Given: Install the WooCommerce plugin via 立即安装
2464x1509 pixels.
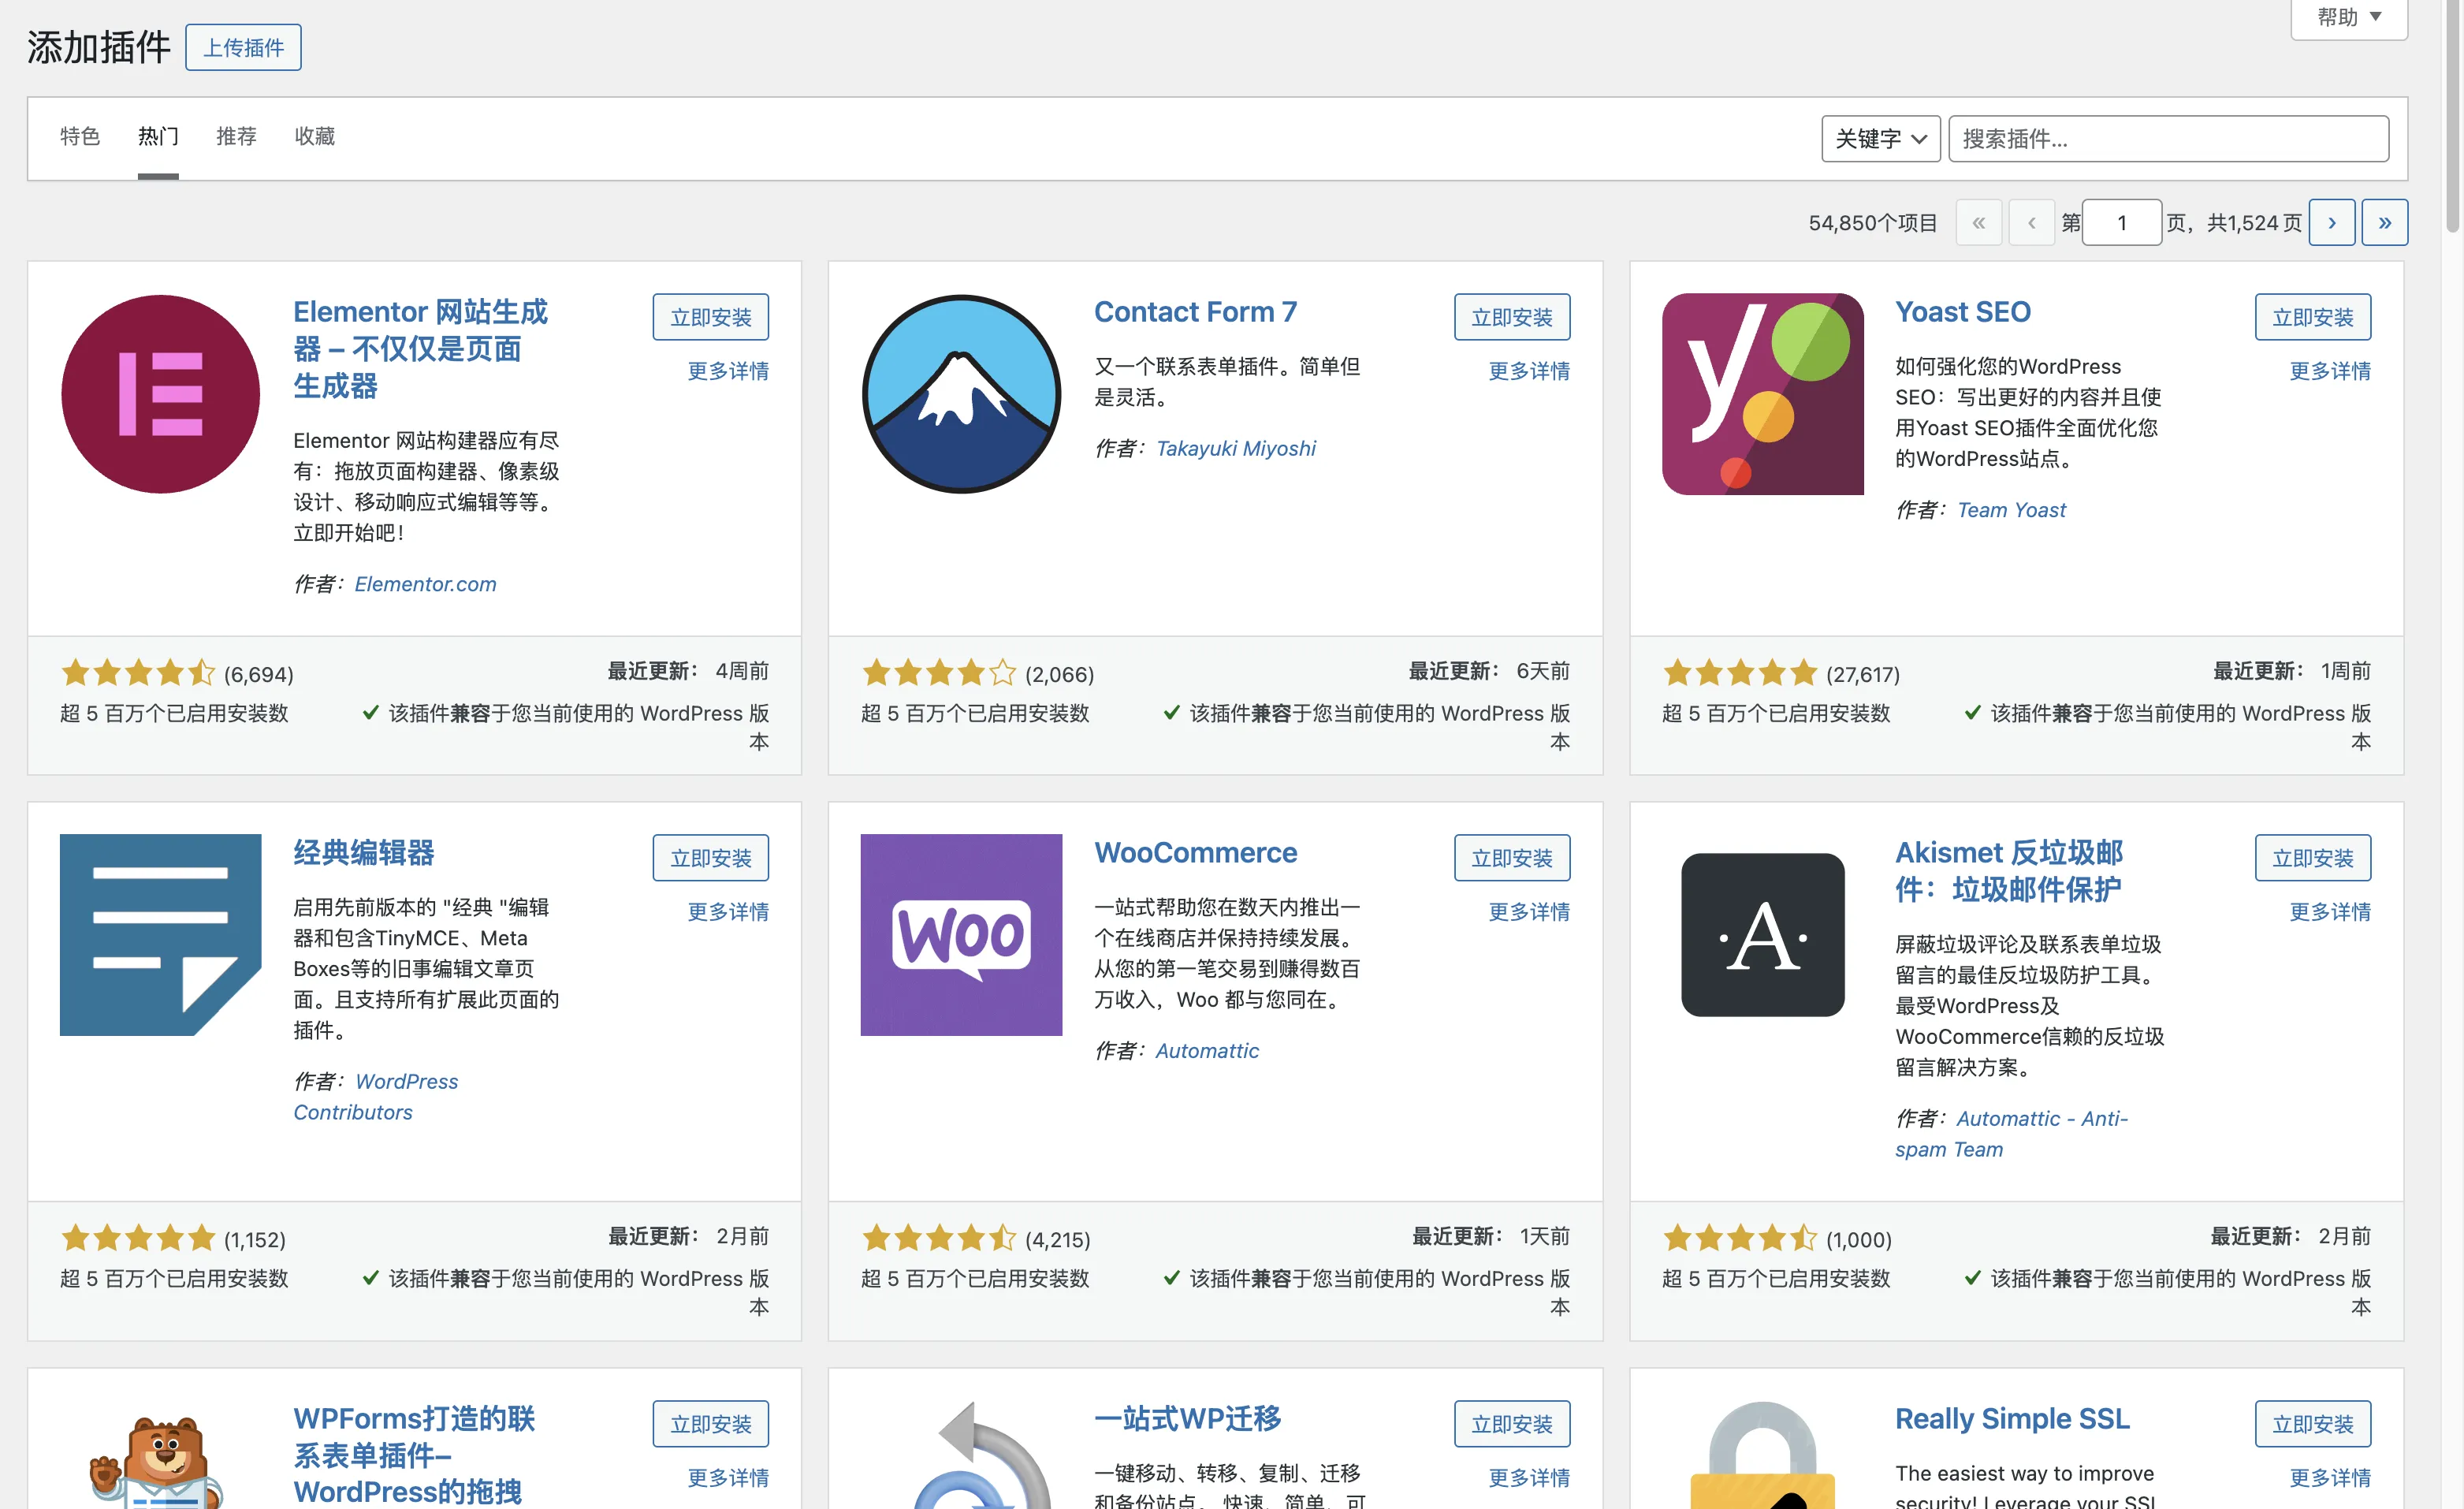Looking at the screenshot, I should (x=1511, y=857).
